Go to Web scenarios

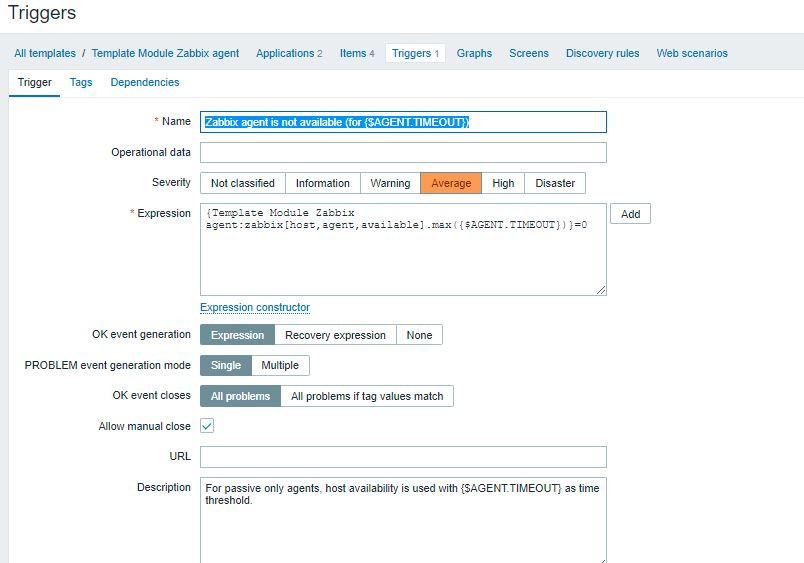(x=692, y=53)
